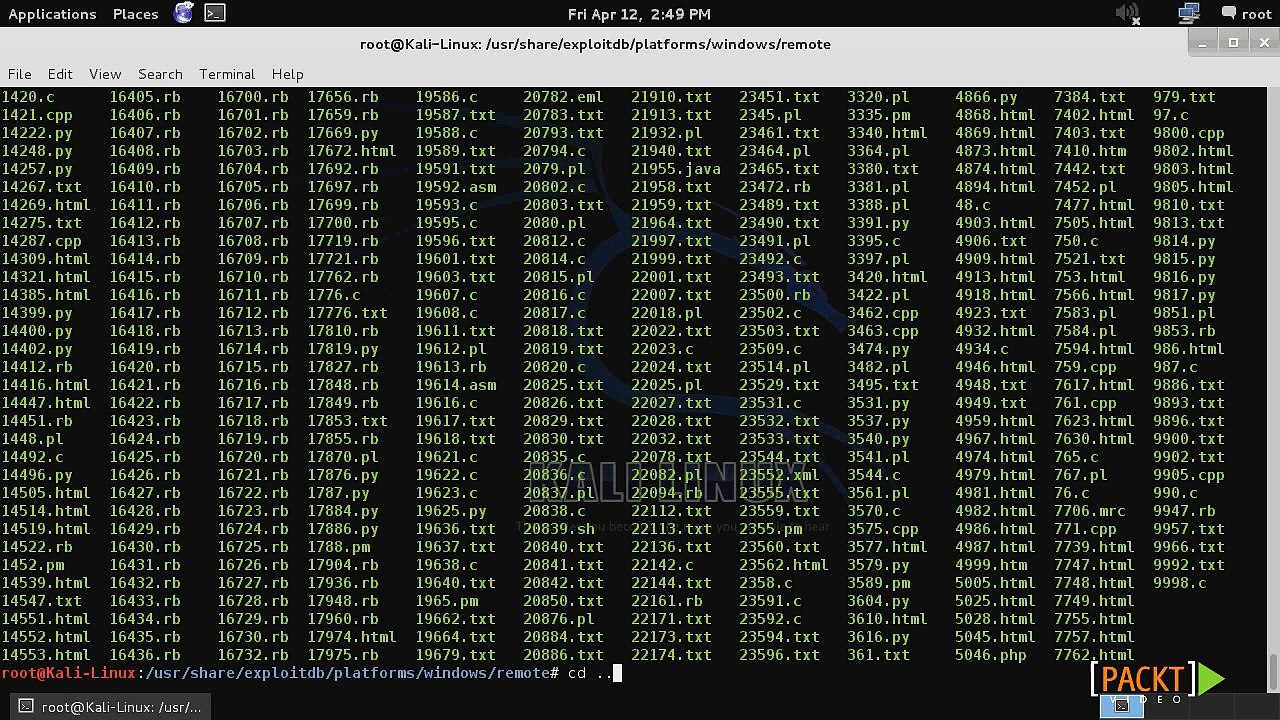Click the file name 14553.html
The image size is (1280, 720).
[x=46, y=655]
